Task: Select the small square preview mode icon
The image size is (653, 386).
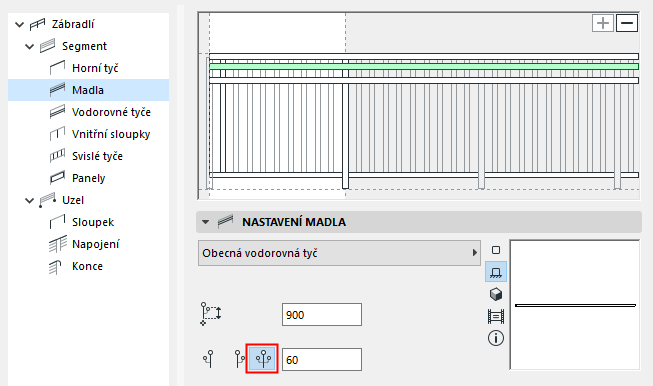Action: point(496,250)
